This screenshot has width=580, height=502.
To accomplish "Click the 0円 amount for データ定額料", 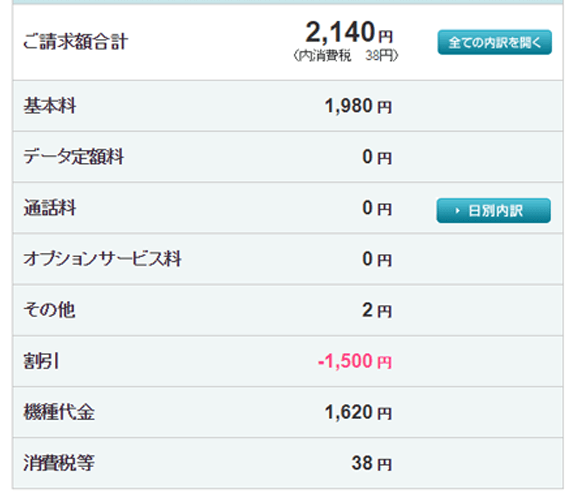I will click(x=377, y=157).
